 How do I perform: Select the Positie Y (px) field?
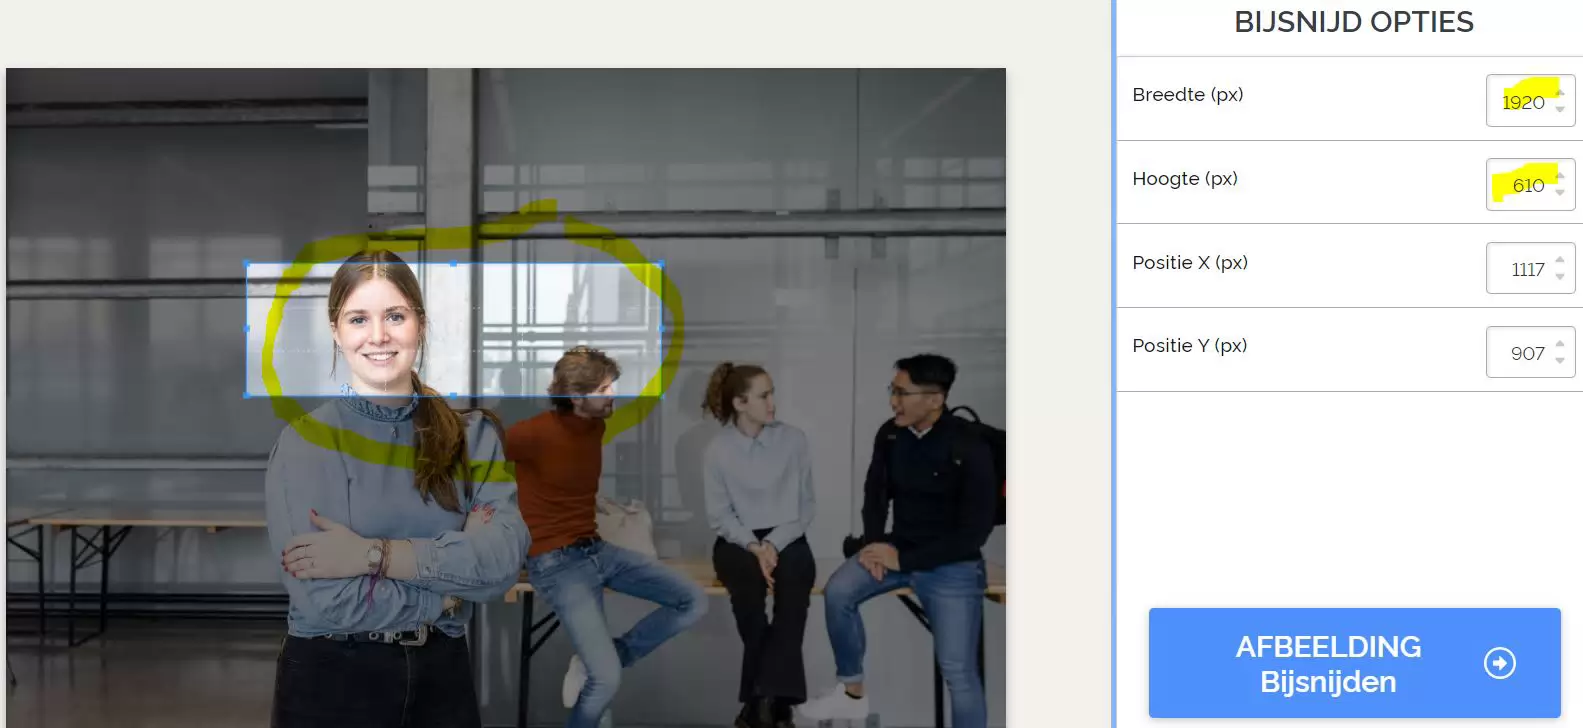point(1521,353)
